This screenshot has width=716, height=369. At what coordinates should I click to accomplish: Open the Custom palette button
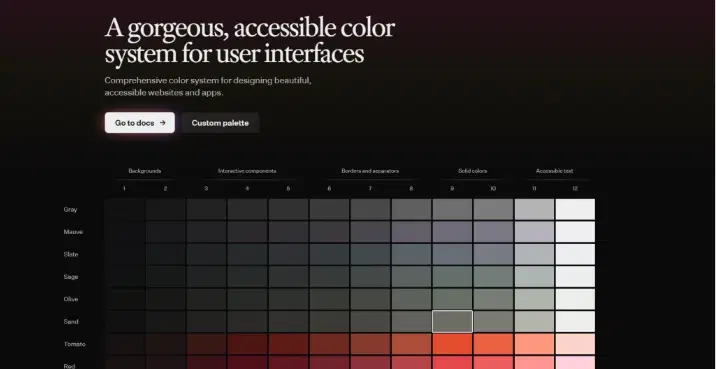point(220,123)
